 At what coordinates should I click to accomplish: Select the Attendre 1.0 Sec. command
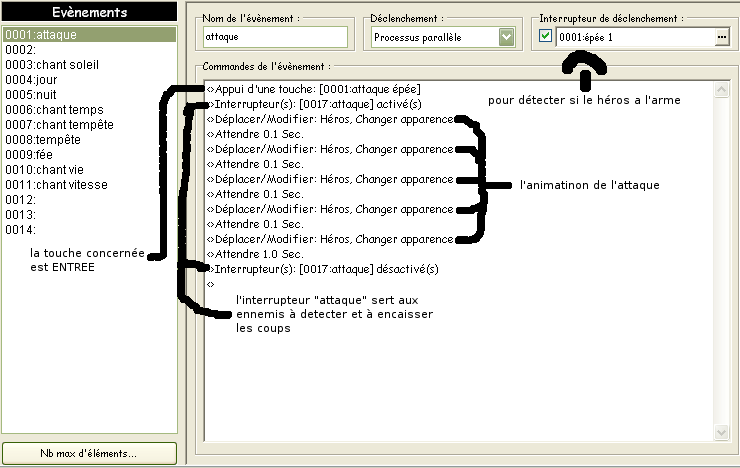[255, 254]
